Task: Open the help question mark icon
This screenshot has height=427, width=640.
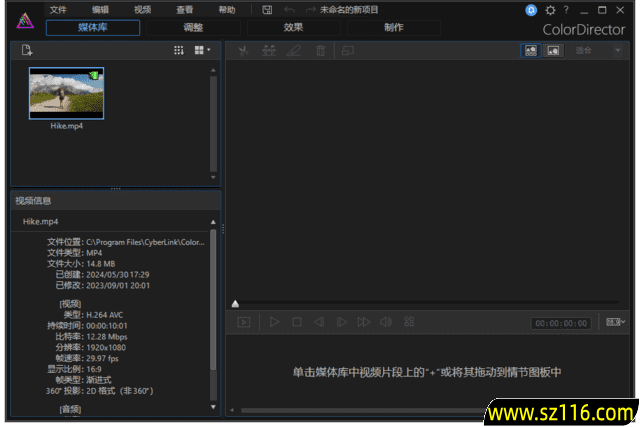Action: pos(566,10)
